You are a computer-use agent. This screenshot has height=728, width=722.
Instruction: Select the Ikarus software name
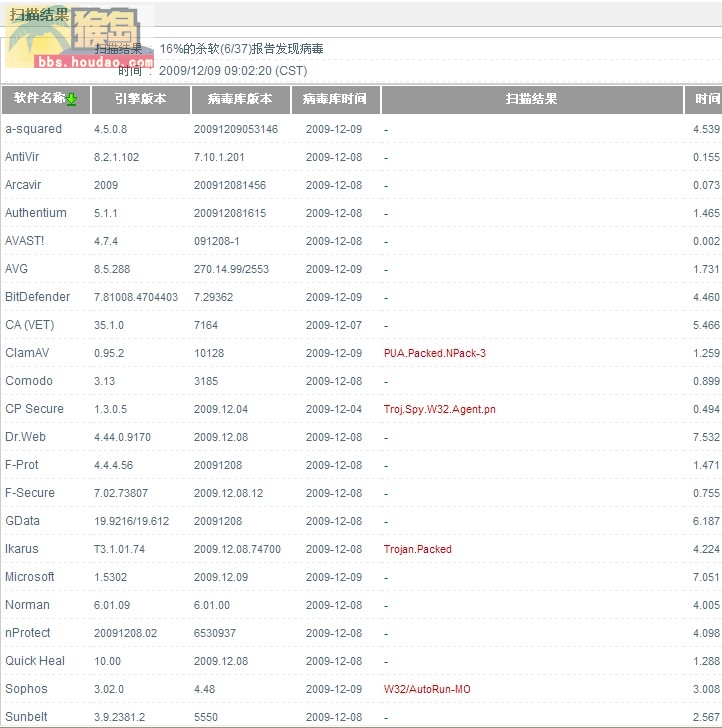point(22,549)
